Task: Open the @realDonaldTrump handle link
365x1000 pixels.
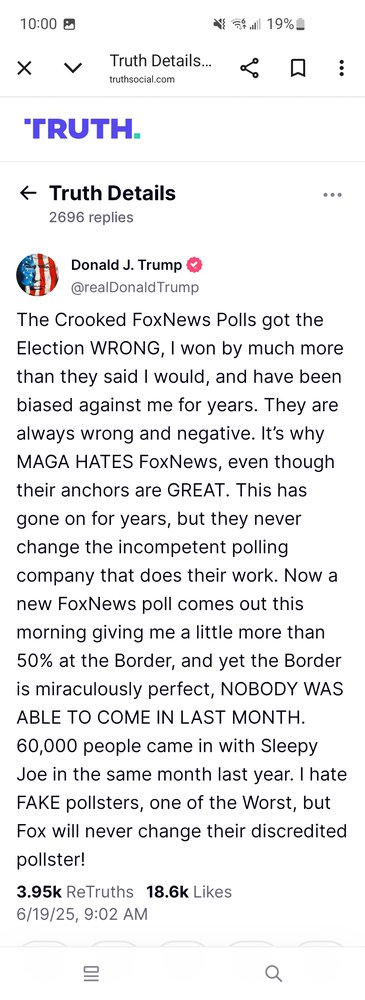Action: tap(135, 287)
